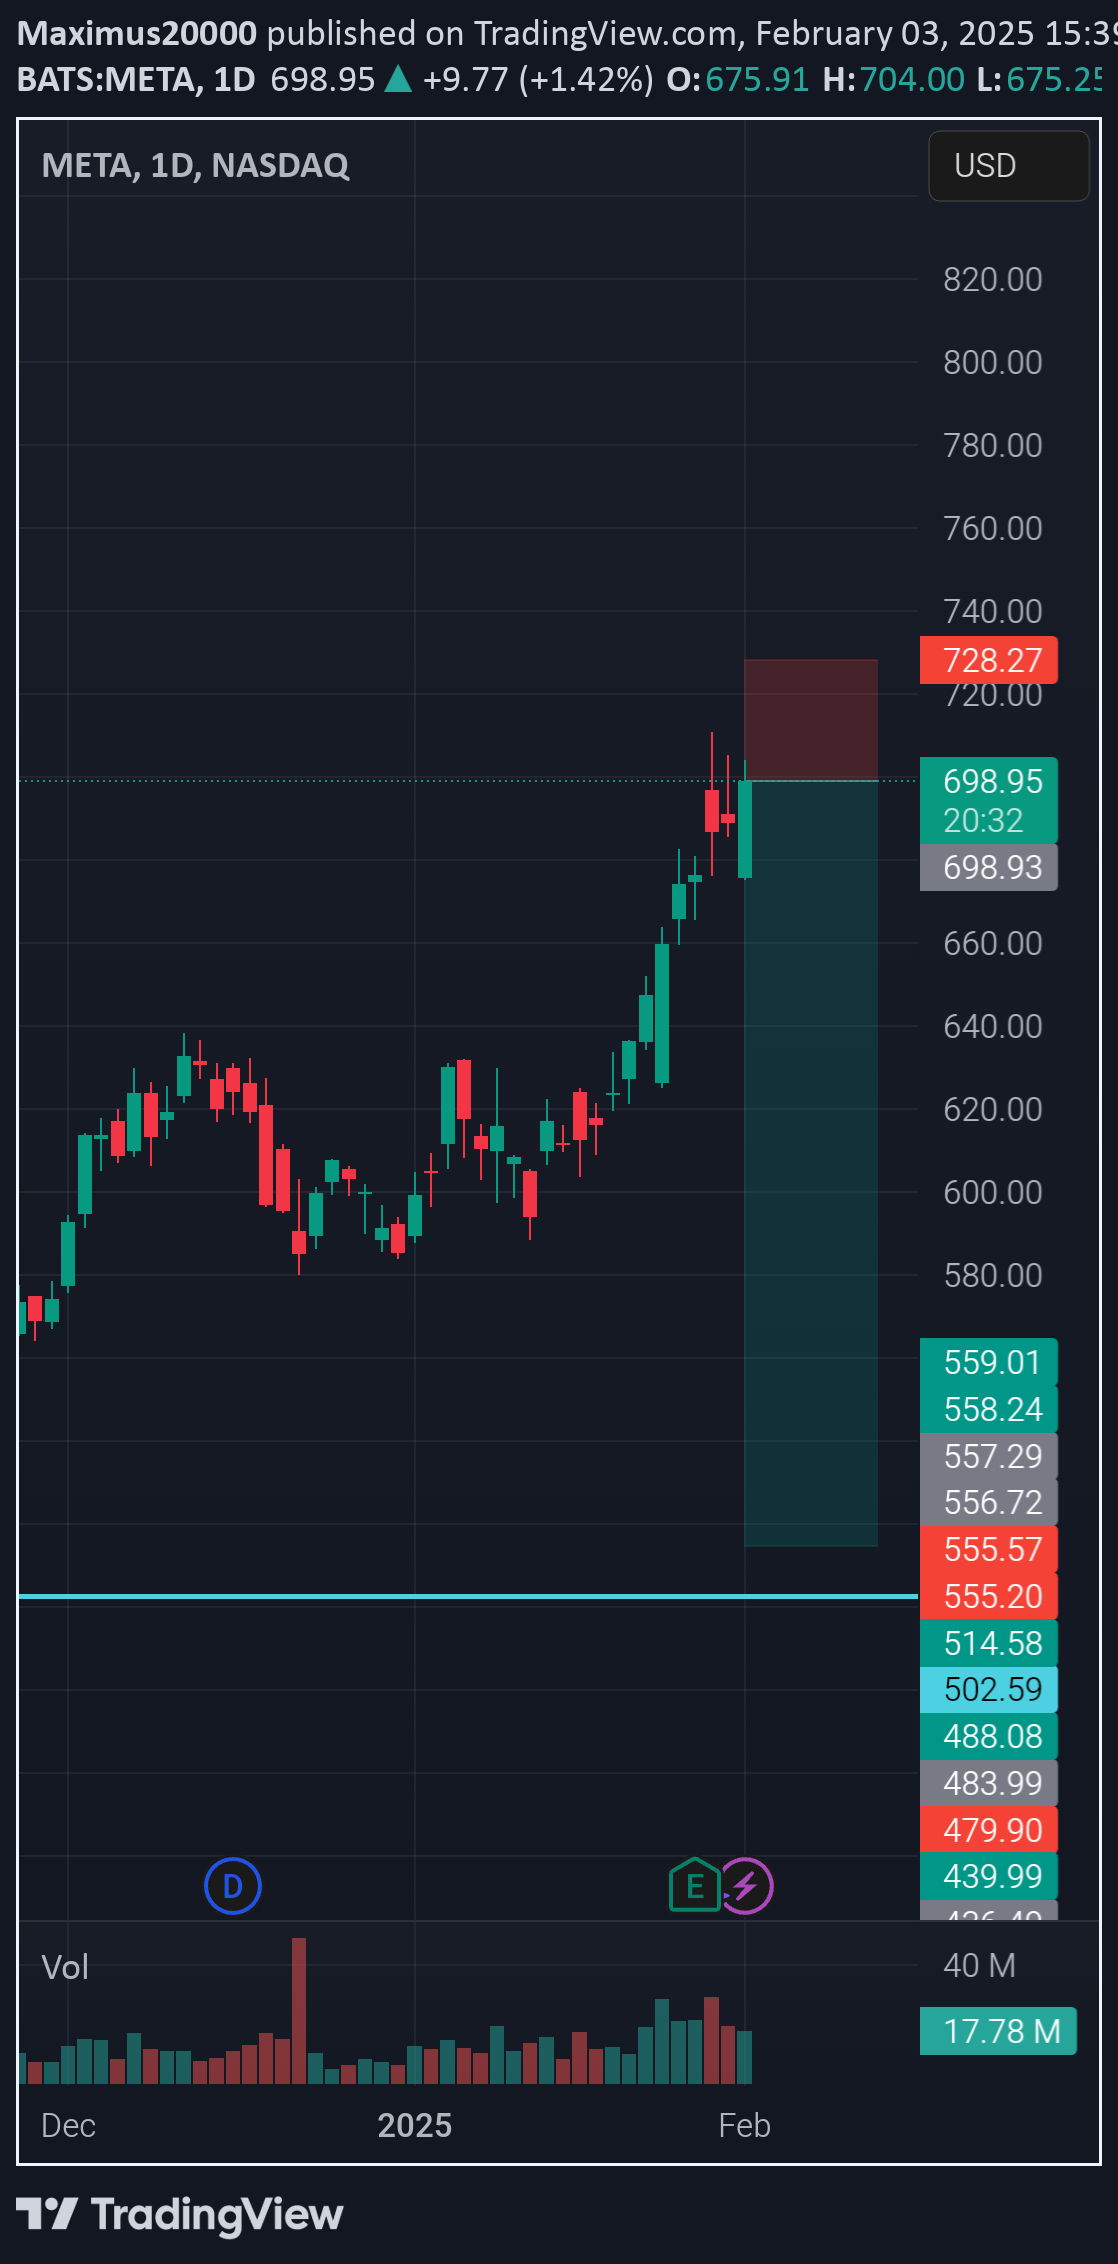1118x2264 pixels.
Task: Click the green earnings E icon
Action: click(693, 1886)
